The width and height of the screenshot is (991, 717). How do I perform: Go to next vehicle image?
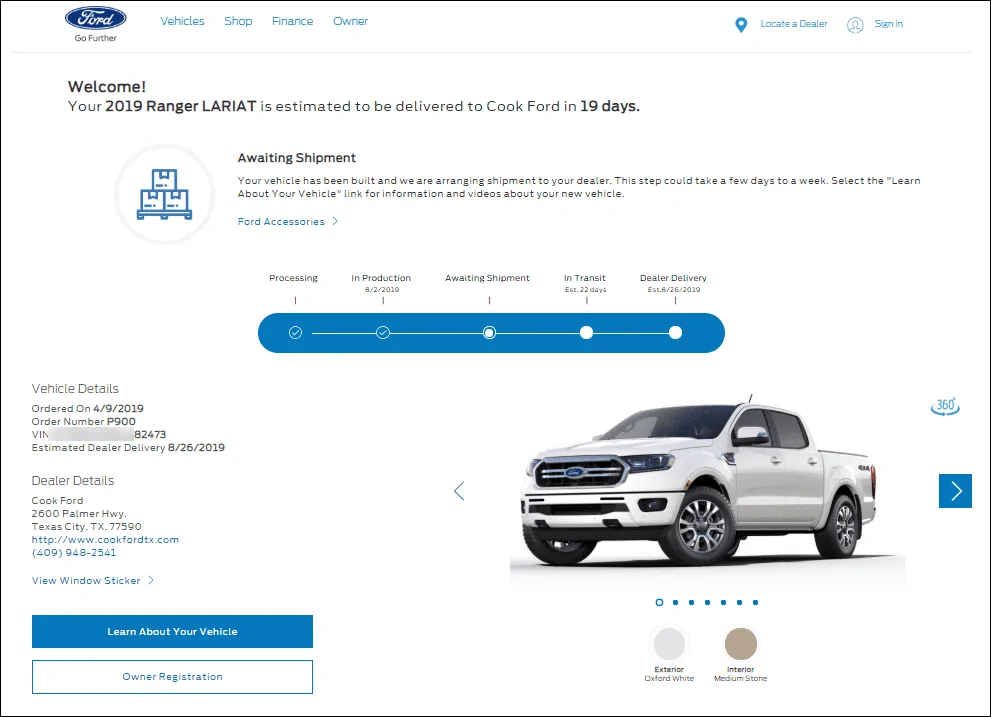[x=955, y=491]
